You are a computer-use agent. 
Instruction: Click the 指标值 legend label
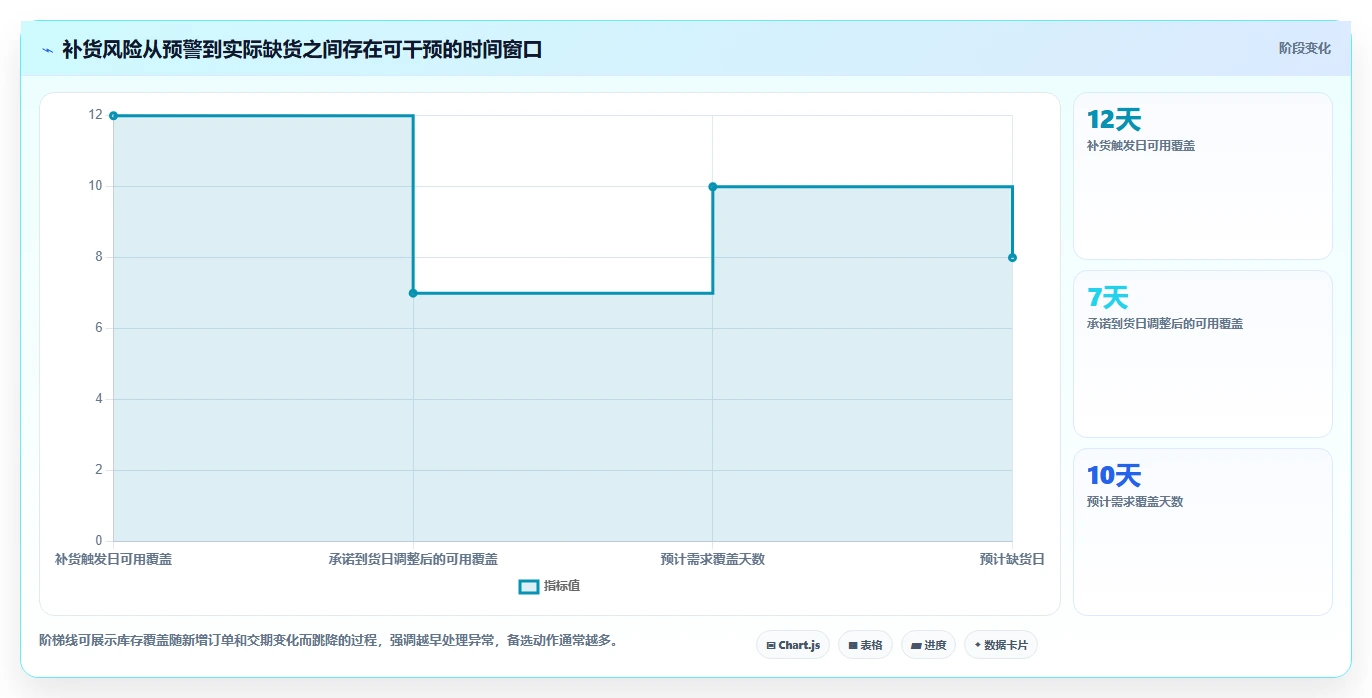tap(562, 586)
